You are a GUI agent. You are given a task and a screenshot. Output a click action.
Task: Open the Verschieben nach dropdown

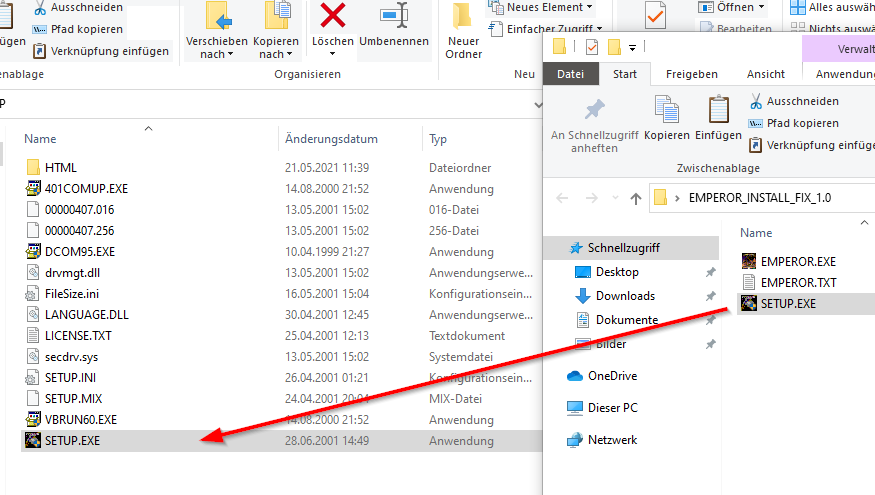(x=217, y=47)
